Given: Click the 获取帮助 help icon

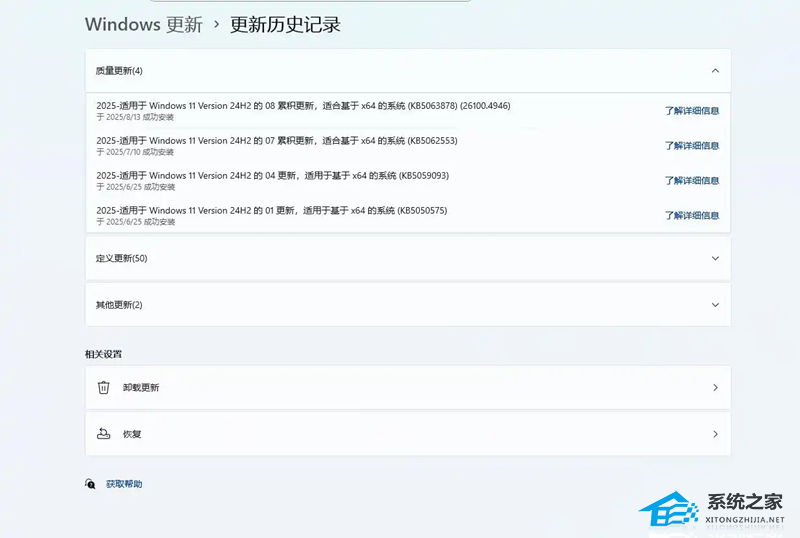Looking at the screenshot, I should click(91, 484).
